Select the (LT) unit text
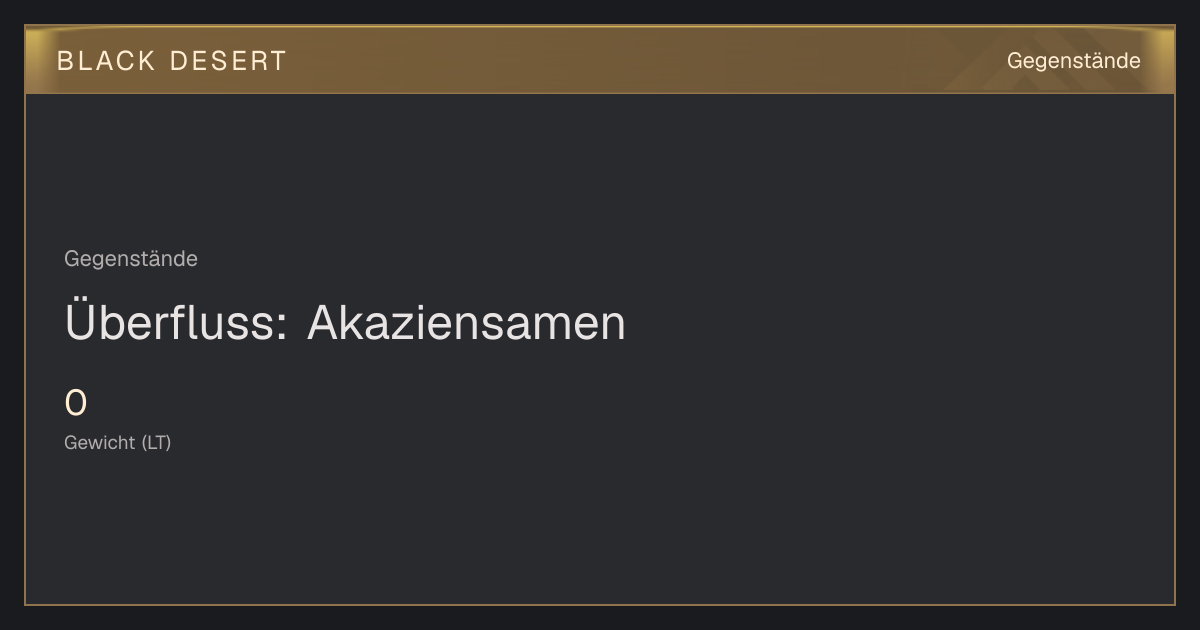1200x630 pixels. point(156,442)
